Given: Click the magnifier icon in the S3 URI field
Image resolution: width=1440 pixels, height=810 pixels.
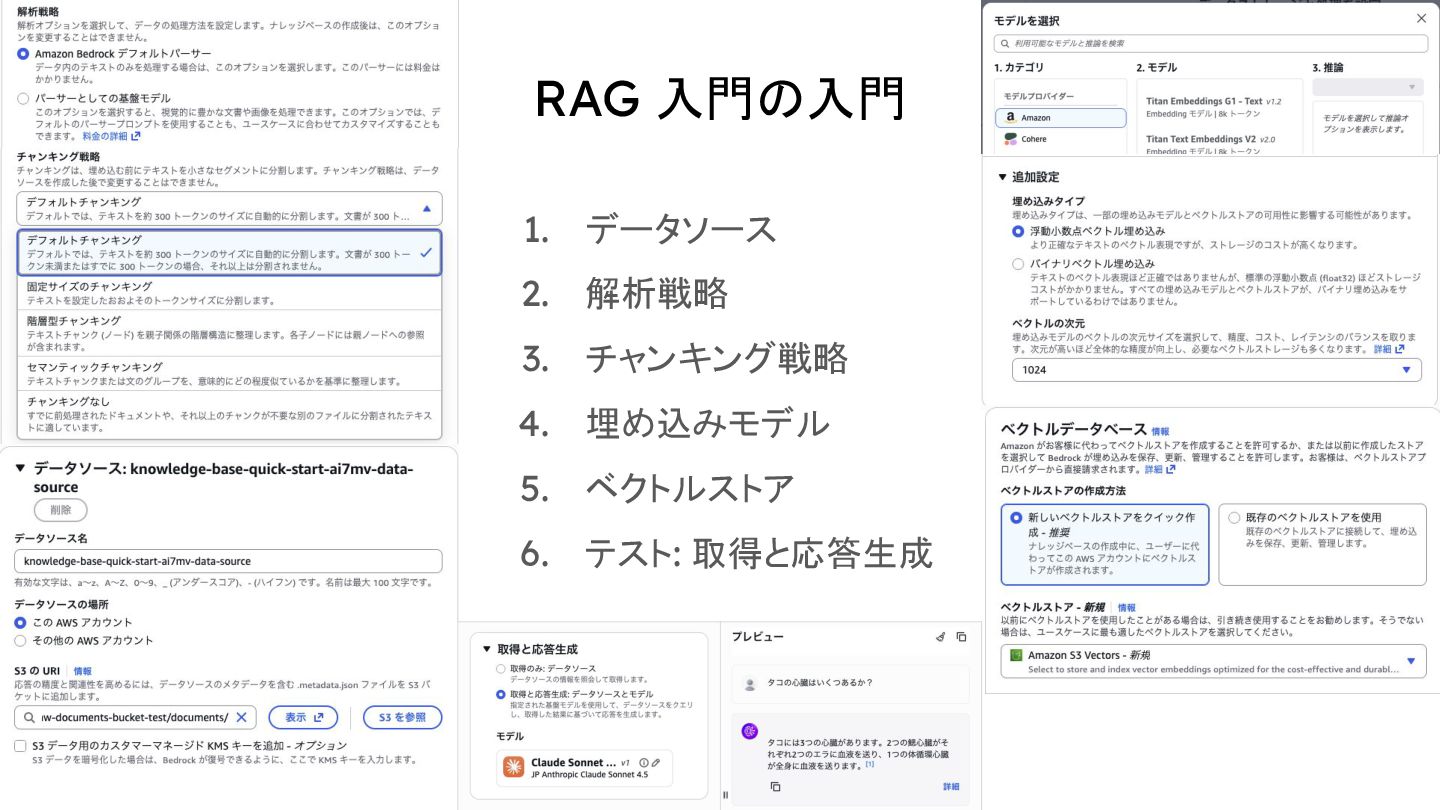Looking at the screenshot, I should coord(29,718).
